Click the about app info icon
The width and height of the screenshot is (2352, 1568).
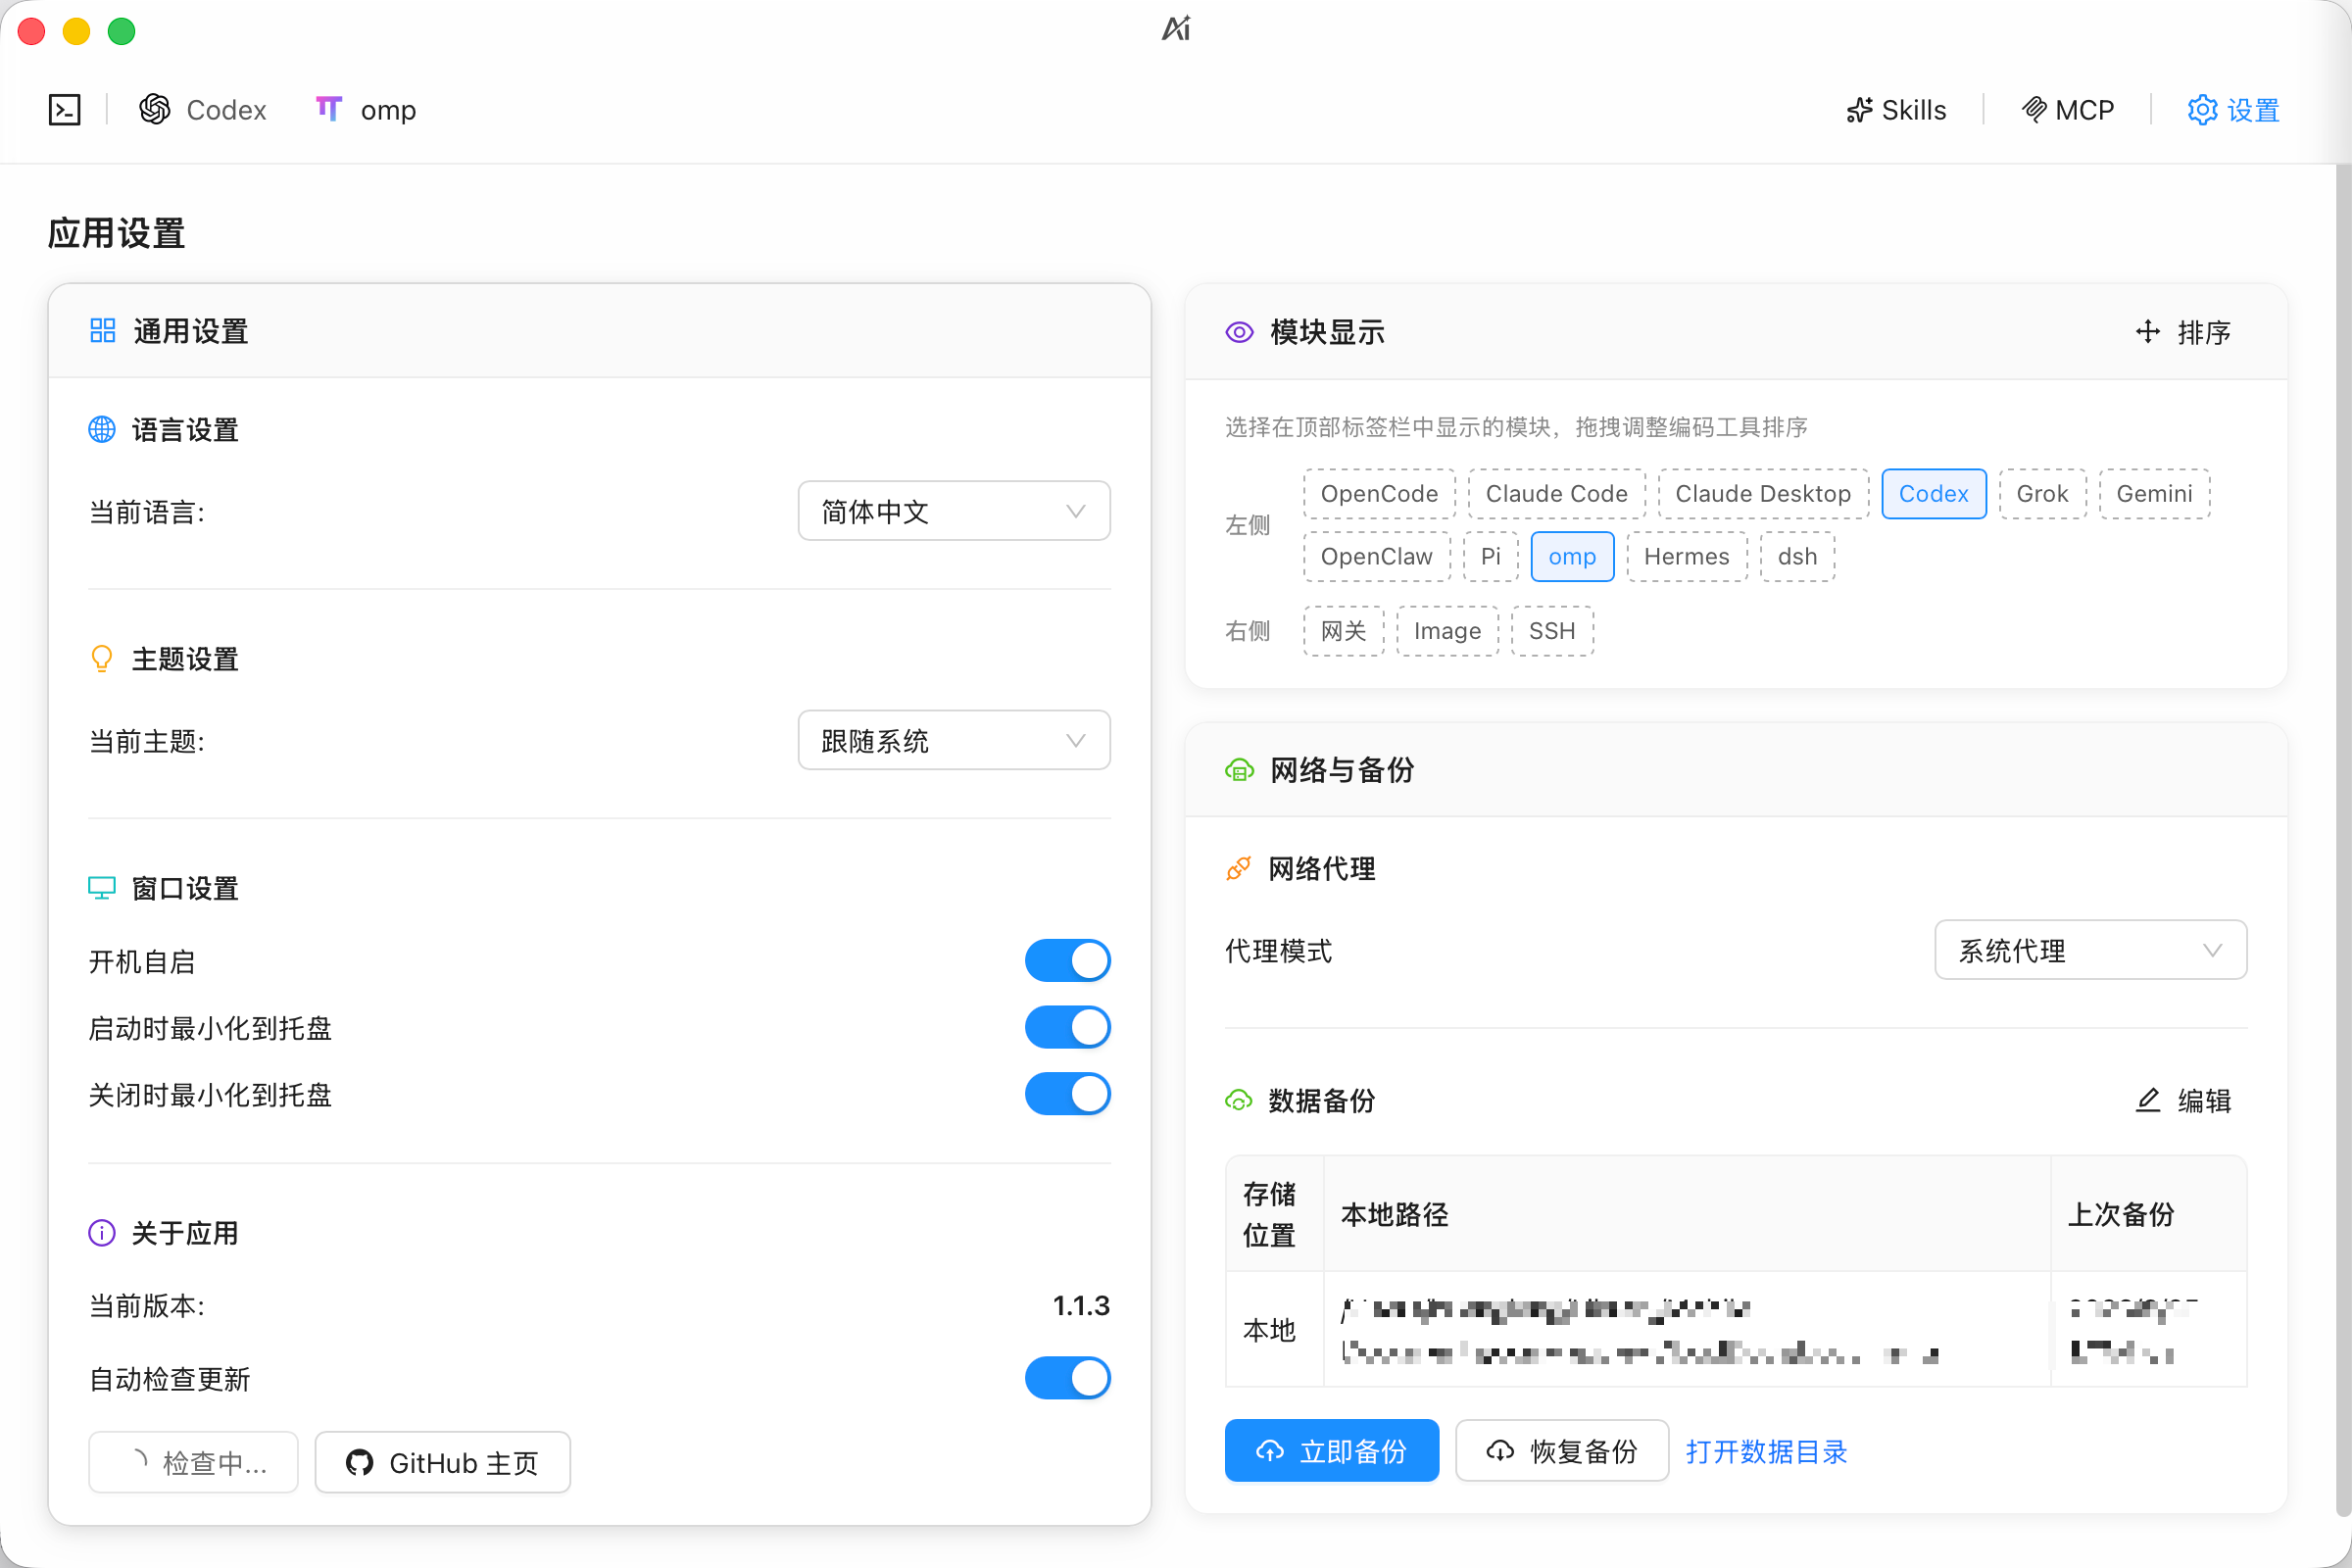click(102, 1233)
